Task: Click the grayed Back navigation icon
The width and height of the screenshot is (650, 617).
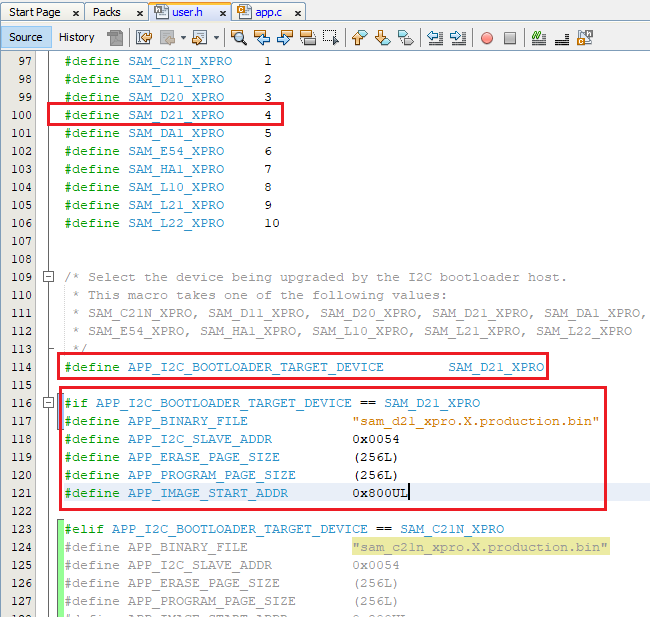Action: pos(168,38)
